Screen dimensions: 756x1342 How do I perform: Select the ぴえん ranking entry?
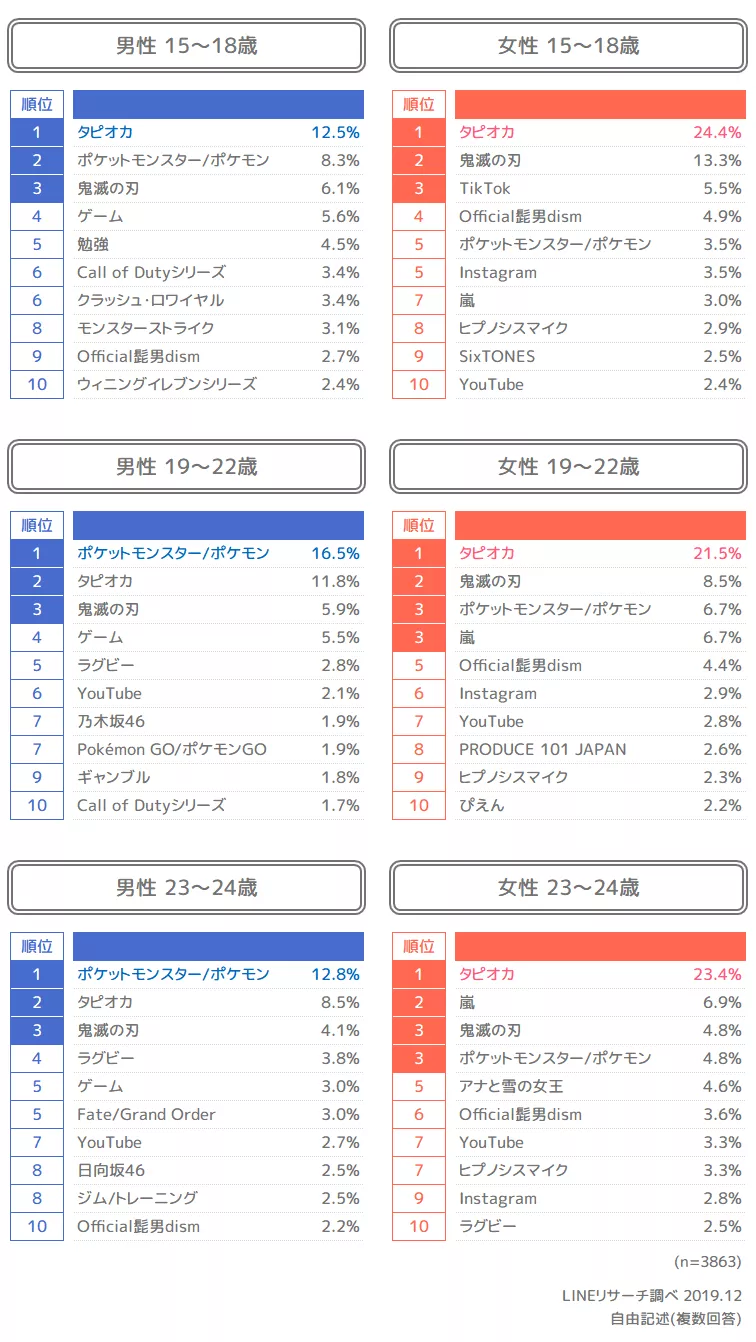pos(483,805)
